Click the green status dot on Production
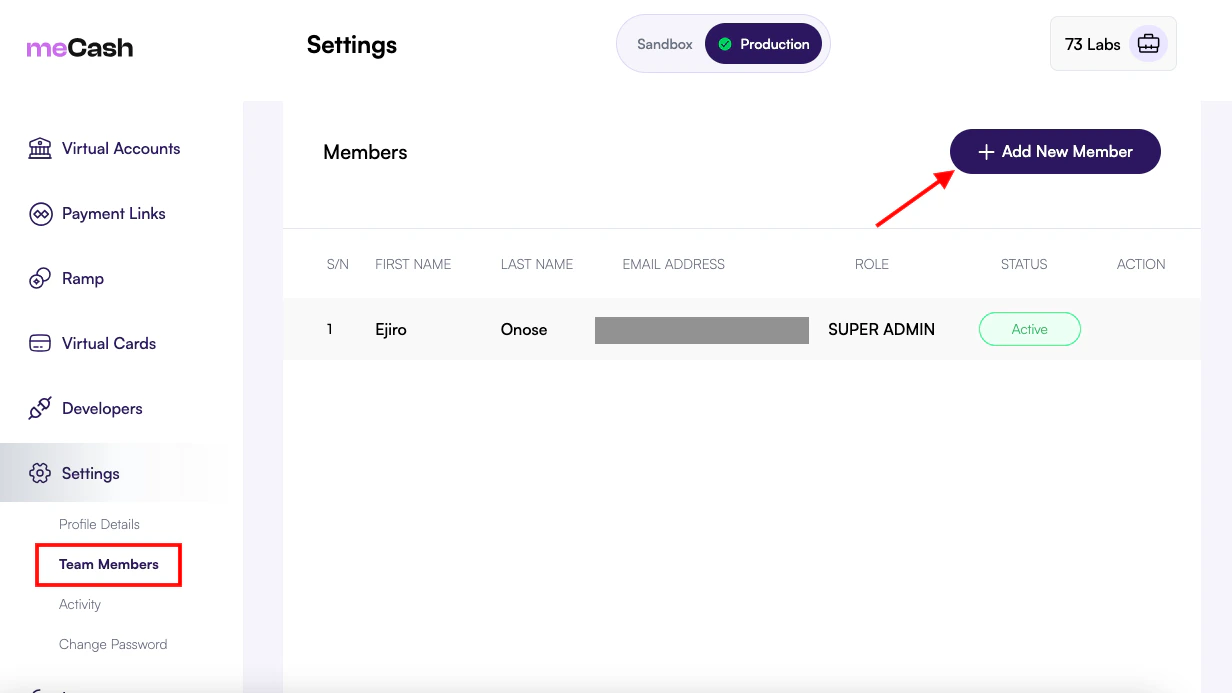The height and width of the screenshot is (693, 1232). pyautogui.click(x=726, y=43)
